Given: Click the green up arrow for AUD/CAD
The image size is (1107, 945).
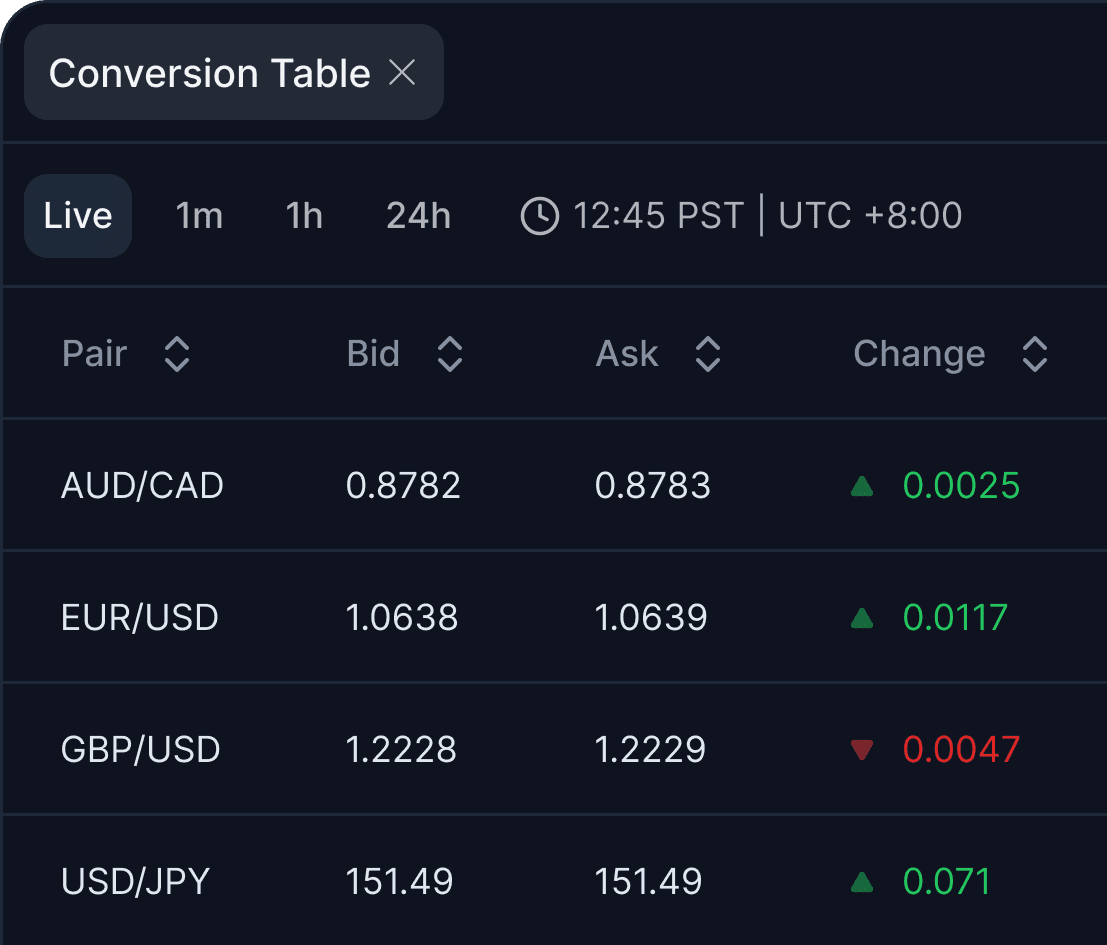Looking at the screenshot, I should pyautogui.click(x=861, y=485).
